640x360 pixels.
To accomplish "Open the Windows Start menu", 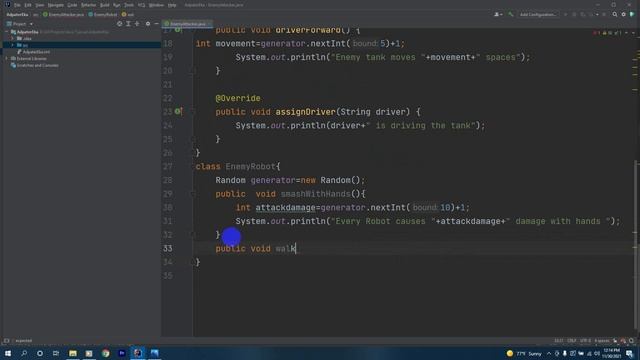I will tap(8, 353).
